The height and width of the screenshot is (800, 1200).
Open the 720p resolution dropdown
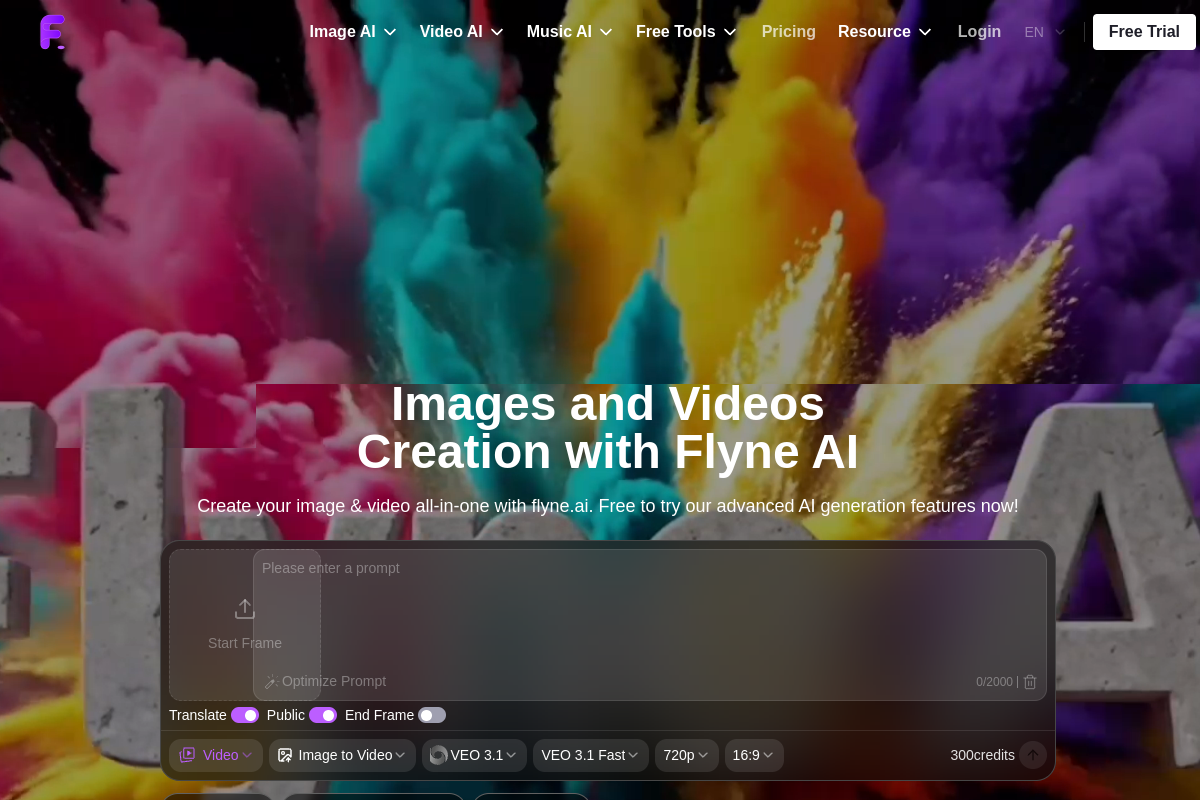[x=687, y=755]
